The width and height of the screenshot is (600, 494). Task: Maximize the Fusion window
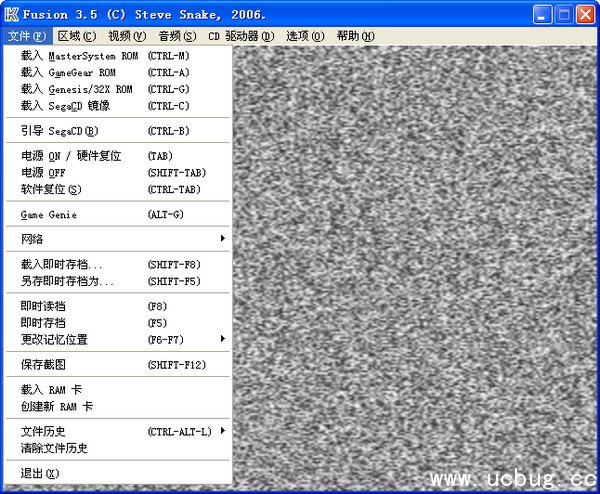(564, 15)
